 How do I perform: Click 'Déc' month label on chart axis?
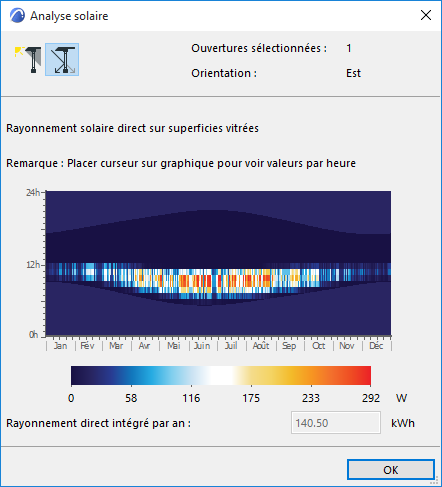coord(376,346)
